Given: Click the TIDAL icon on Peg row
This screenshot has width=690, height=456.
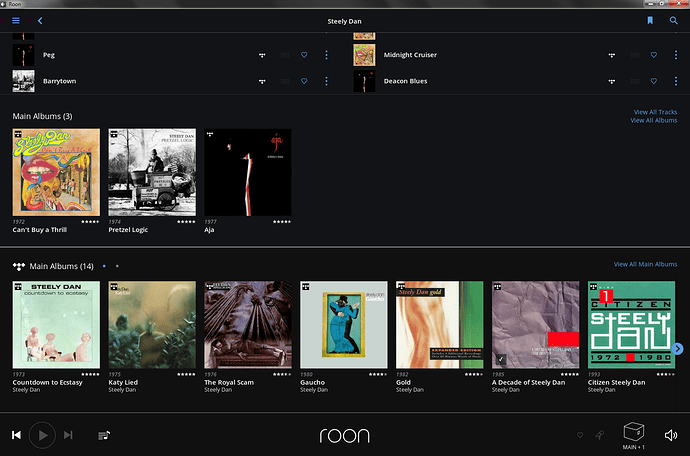Looking at the screenshot, I should point(262,55).
